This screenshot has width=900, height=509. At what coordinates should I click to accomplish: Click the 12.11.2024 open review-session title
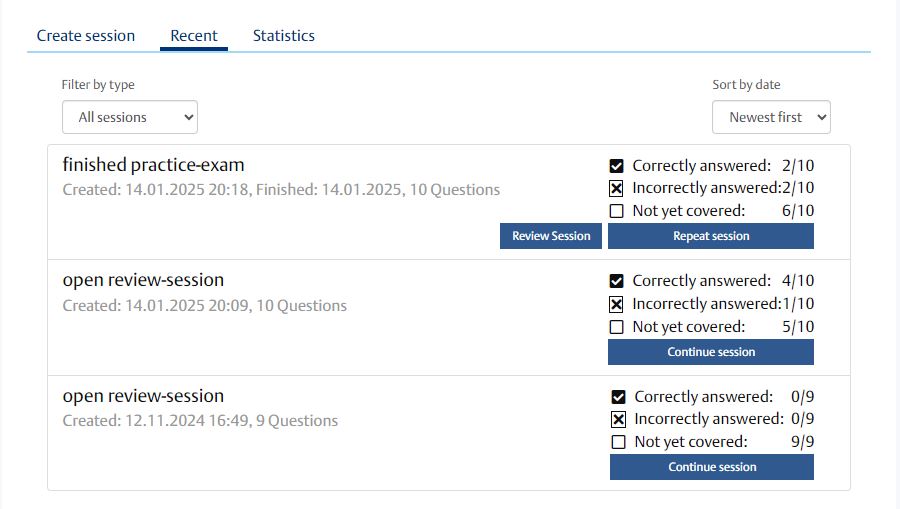tap(143, 396)
